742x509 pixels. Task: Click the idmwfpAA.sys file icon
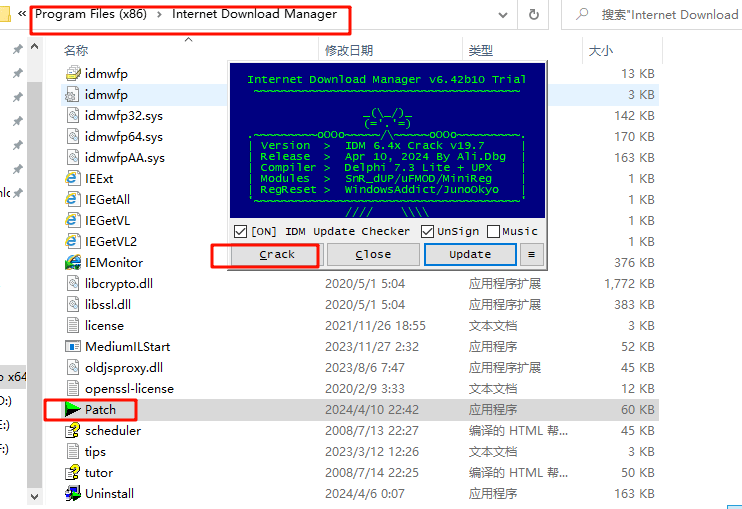point(72,158)
